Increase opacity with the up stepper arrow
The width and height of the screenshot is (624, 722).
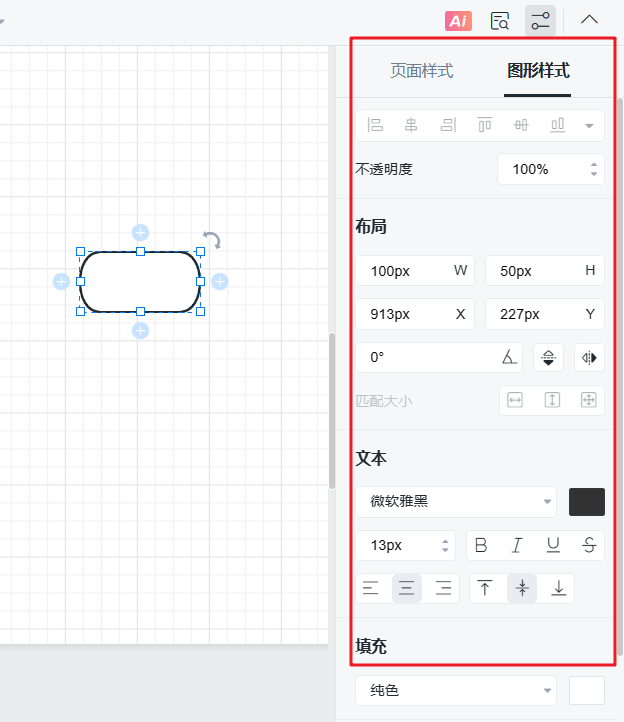tap(594, 165)
